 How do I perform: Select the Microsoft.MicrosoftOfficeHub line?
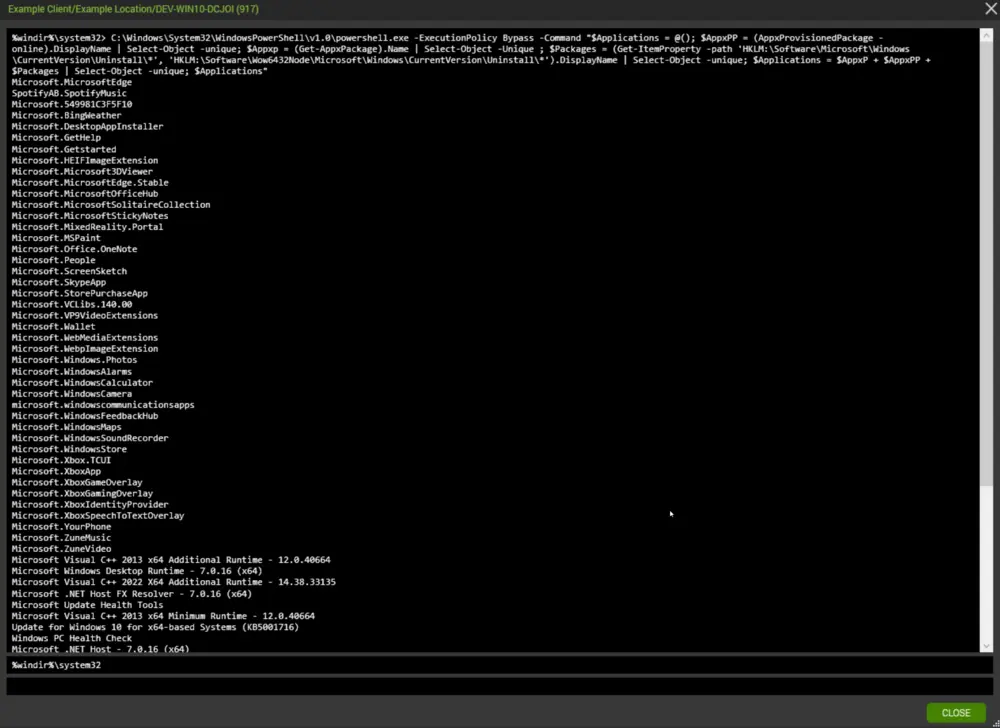coord(85,193)
